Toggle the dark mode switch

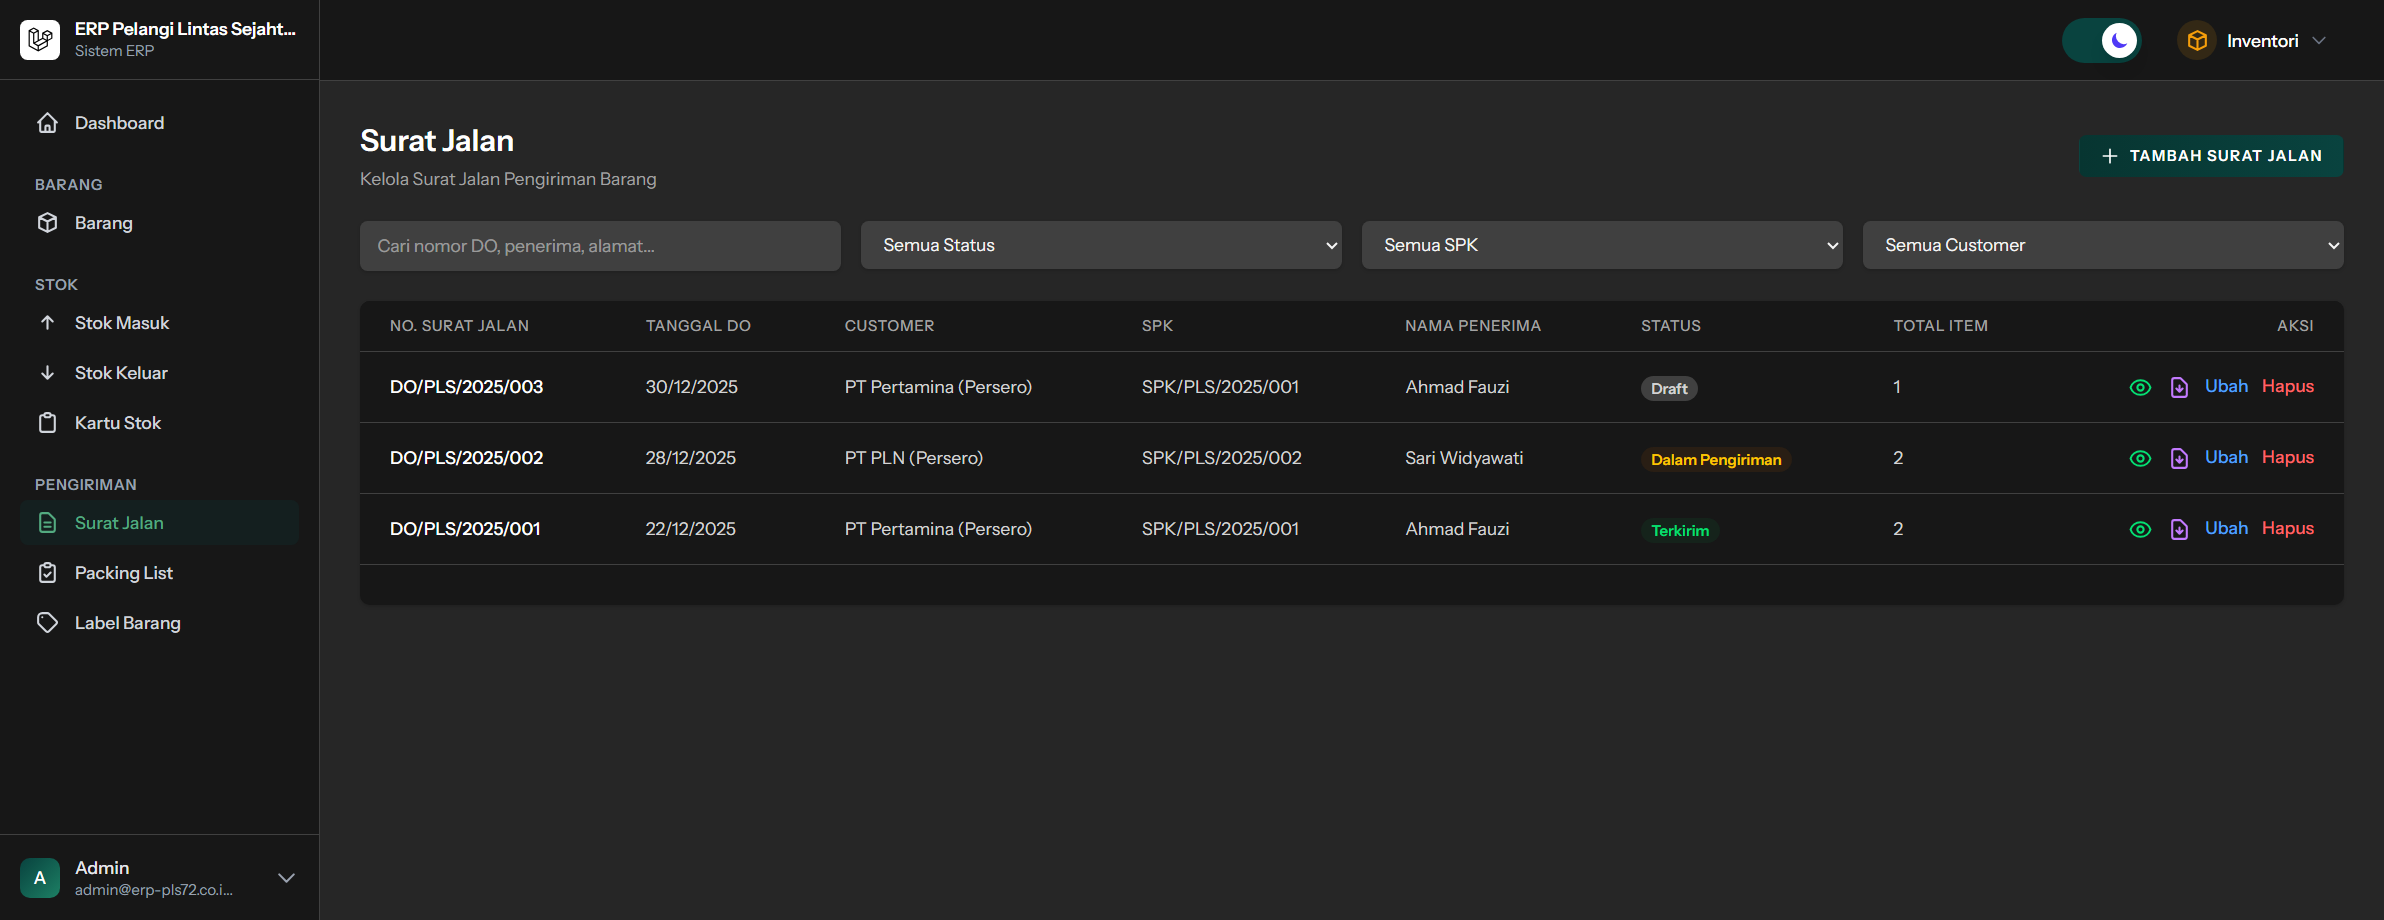pyautogui.click(x=2101, y=41)
